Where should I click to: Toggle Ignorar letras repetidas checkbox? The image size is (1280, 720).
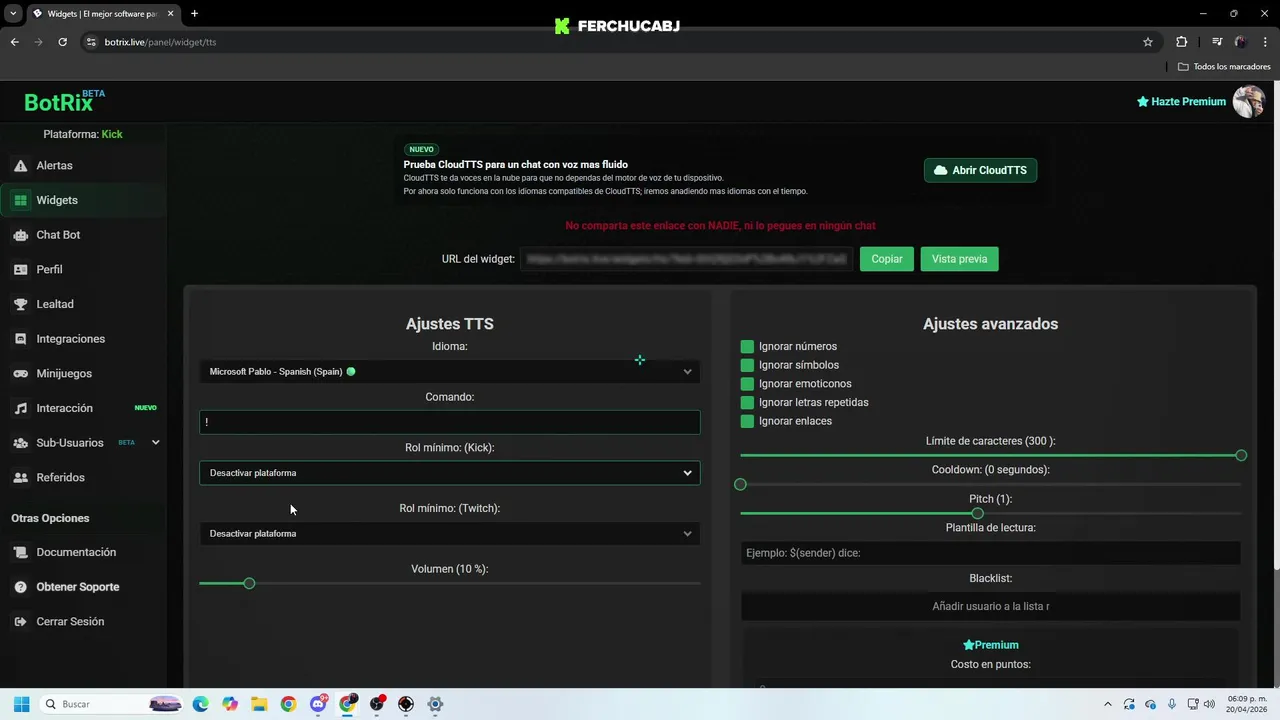point(747,402)
